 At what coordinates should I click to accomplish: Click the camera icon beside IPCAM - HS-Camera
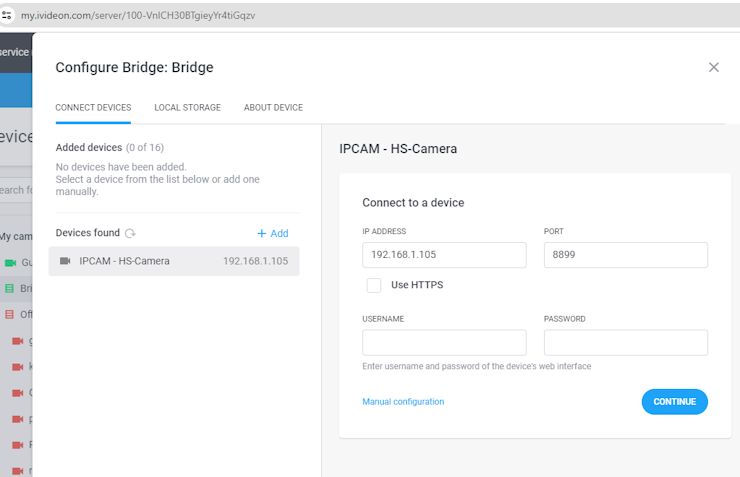point(65,261)
